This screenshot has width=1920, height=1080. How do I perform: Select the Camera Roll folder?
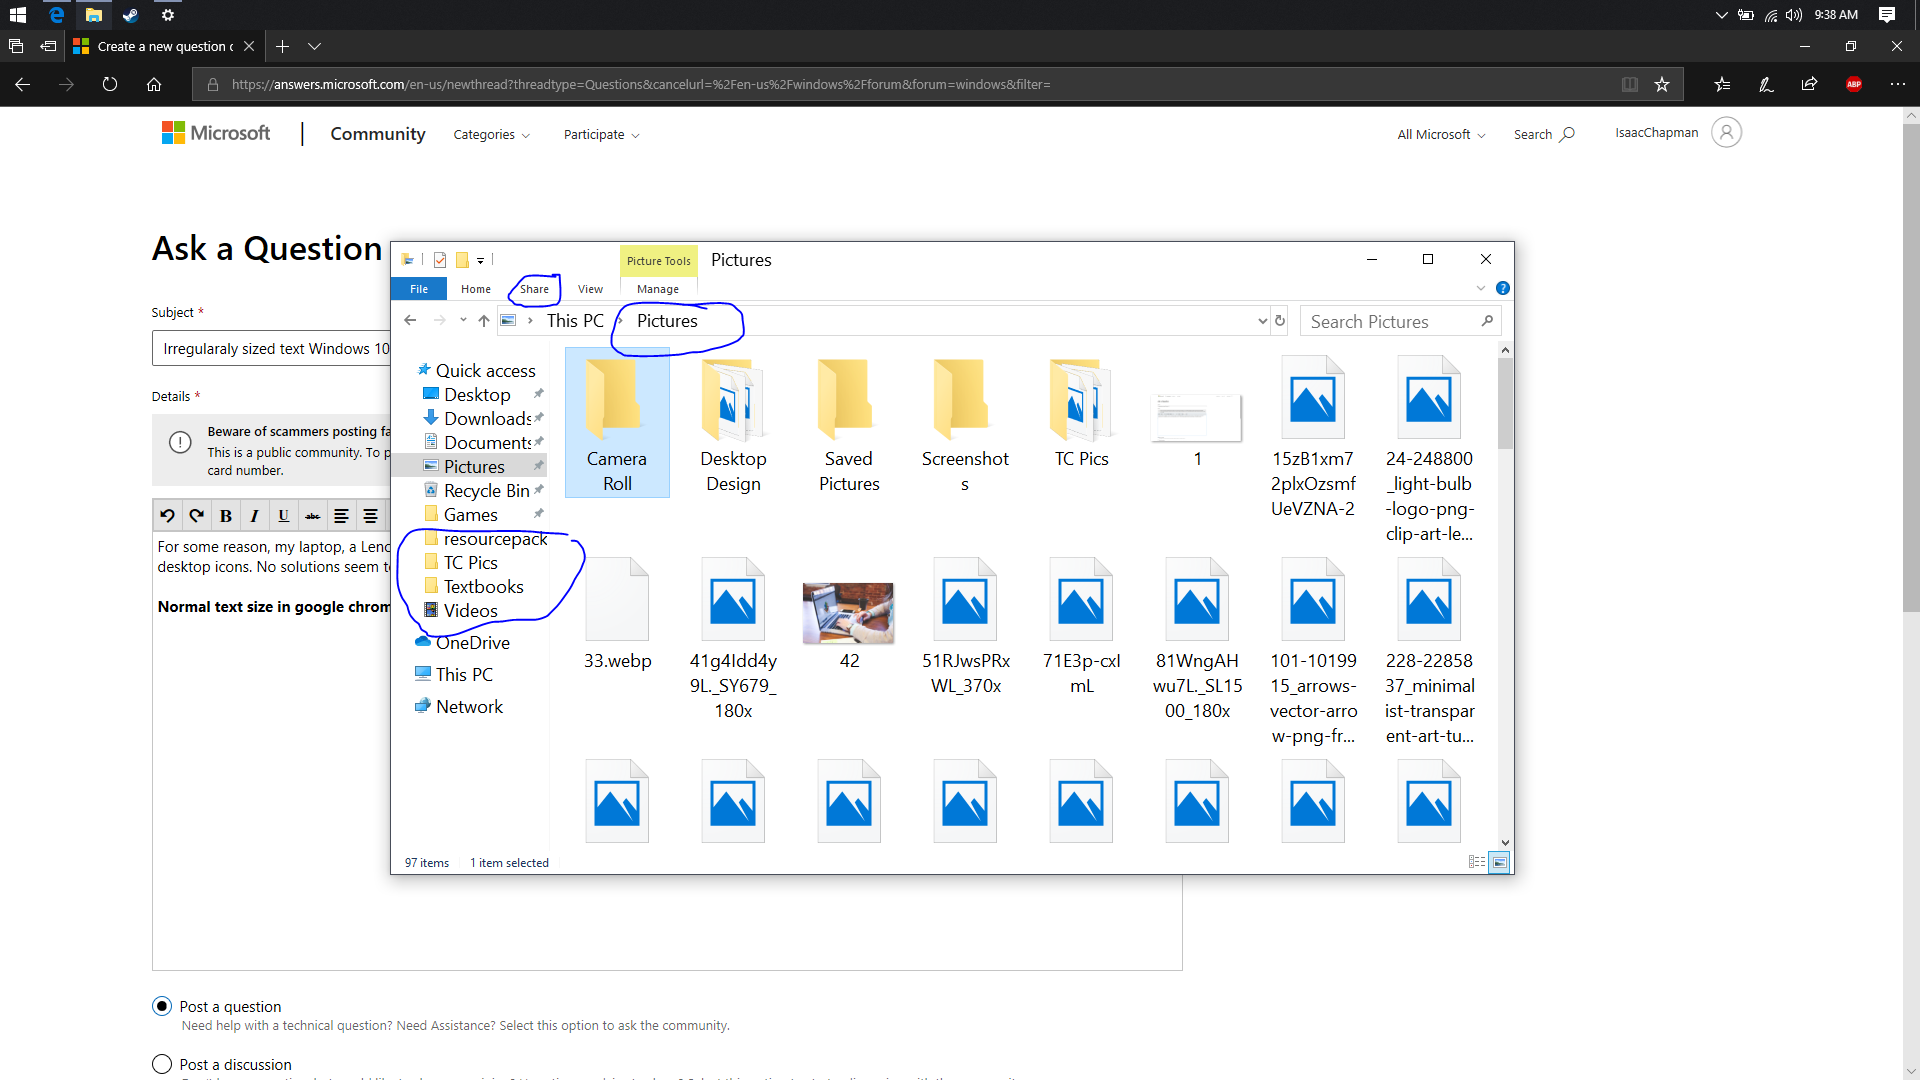[617, 424]
